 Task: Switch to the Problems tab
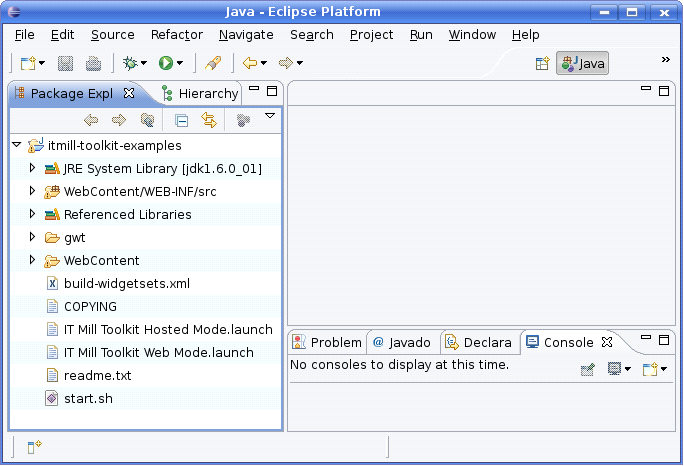tap(327, 343)
